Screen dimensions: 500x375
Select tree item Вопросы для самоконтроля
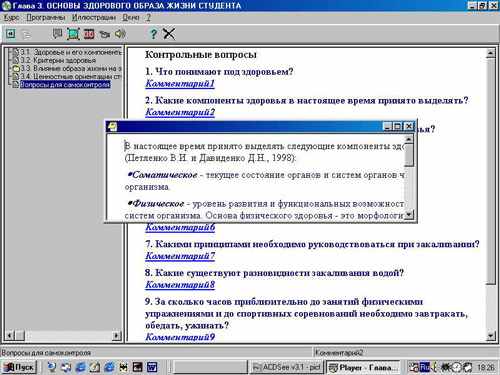pyautogui.click(x=65, y=84)
